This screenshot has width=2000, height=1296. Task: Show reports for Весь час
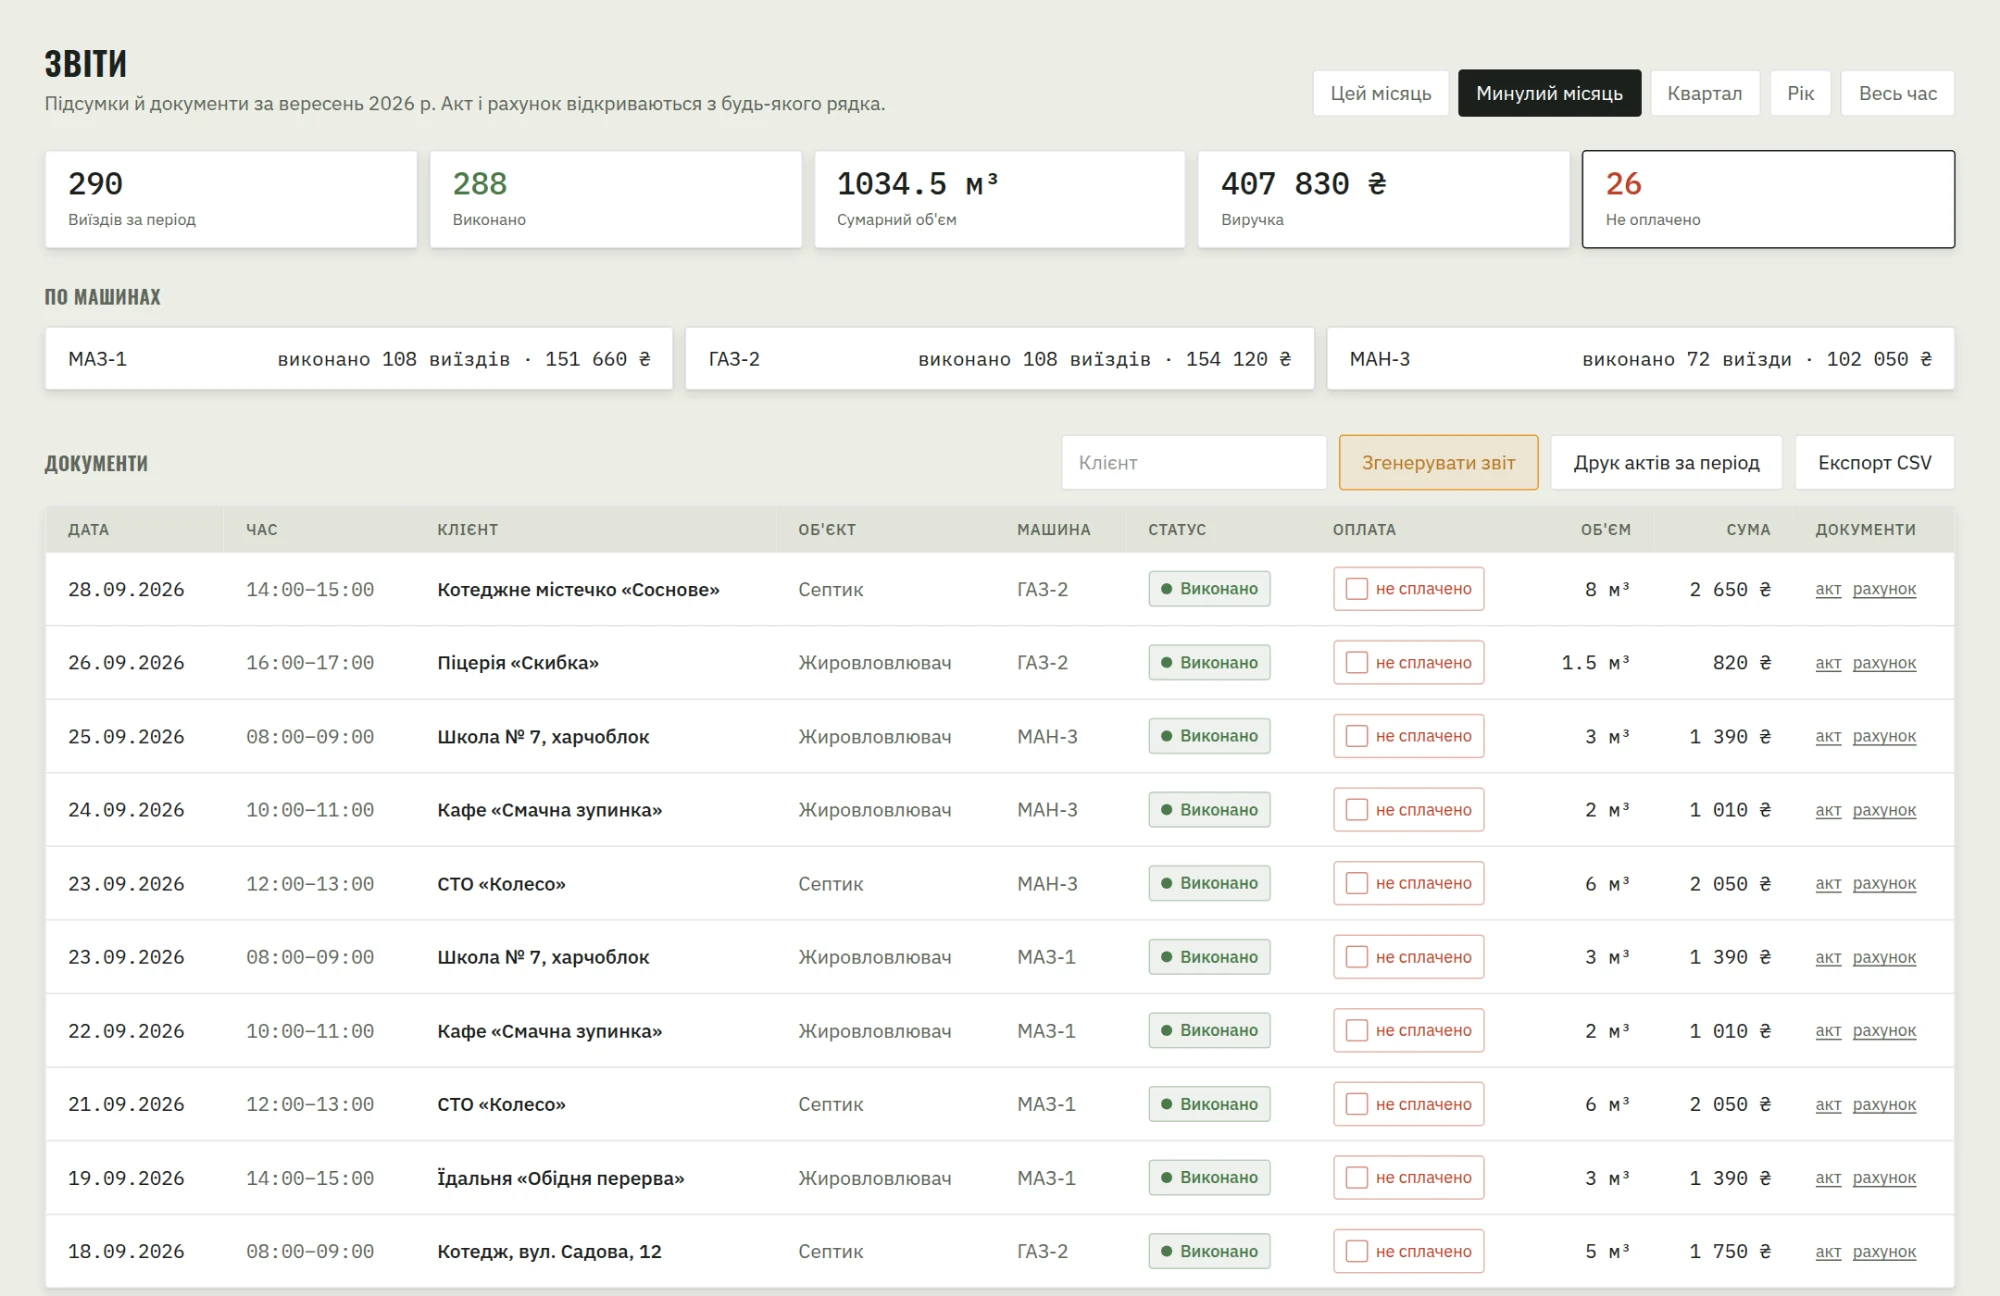[1897, 93]
